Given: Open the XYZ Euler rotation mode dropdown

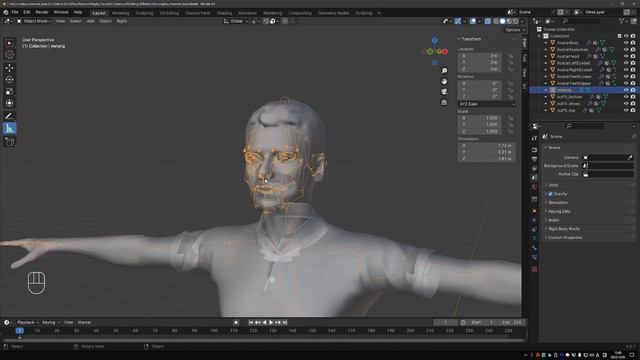Looking at the screenshot, I should (x=487, y=104).
